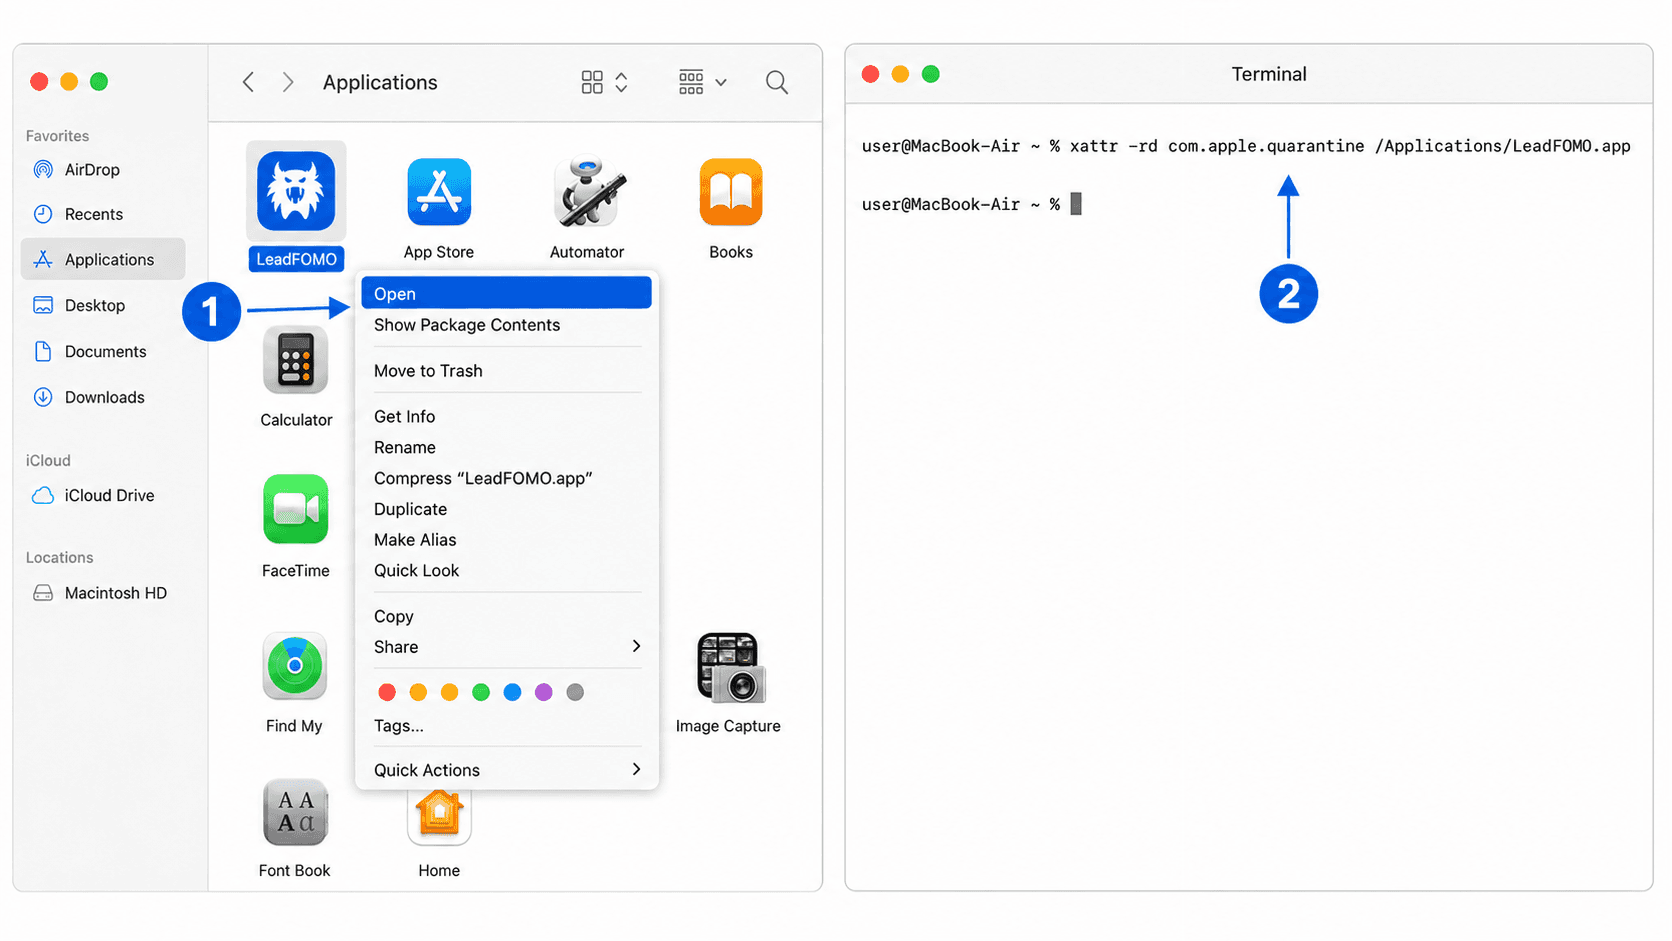The width and height of the screenshot is (1672, 941).
Task: Apply the purple tag color
Action: 543,692
